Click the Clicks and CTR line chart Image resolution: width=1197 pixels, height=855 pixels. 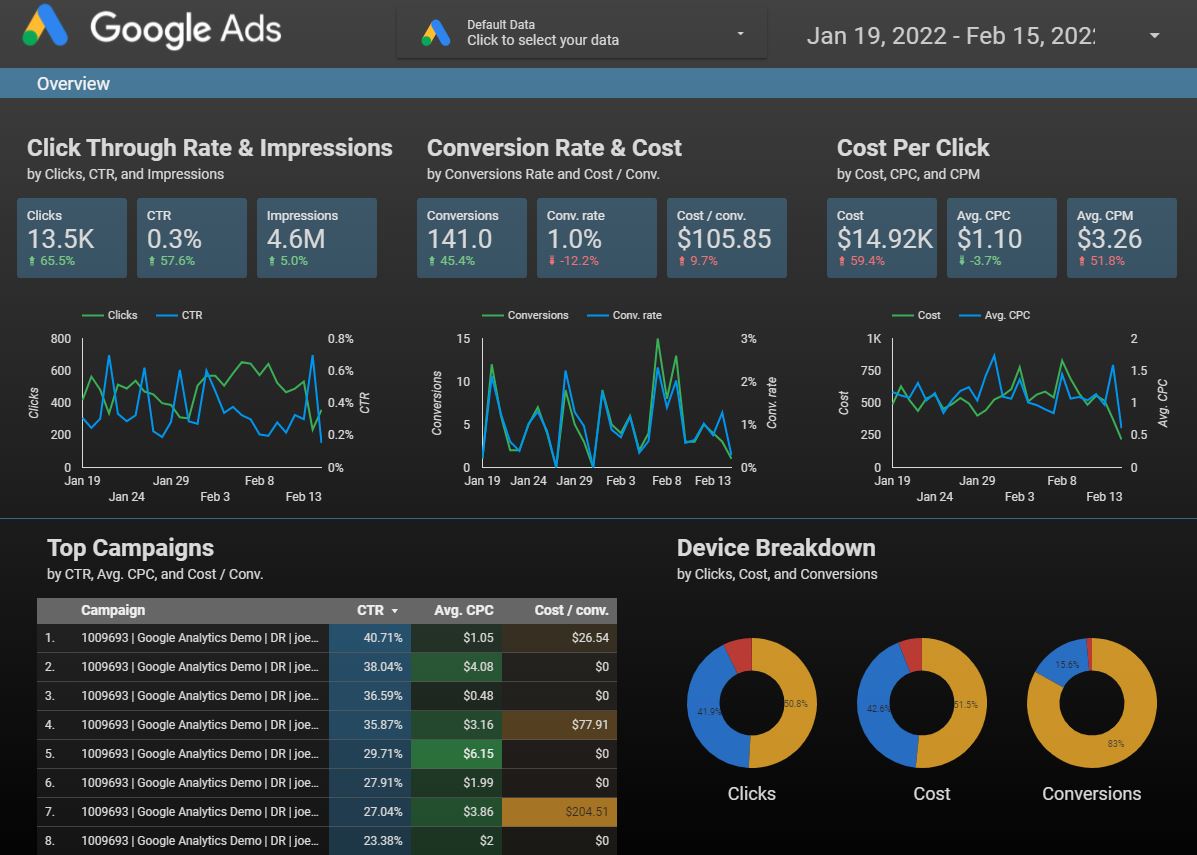pyautogui.click(x=202, y=403)
